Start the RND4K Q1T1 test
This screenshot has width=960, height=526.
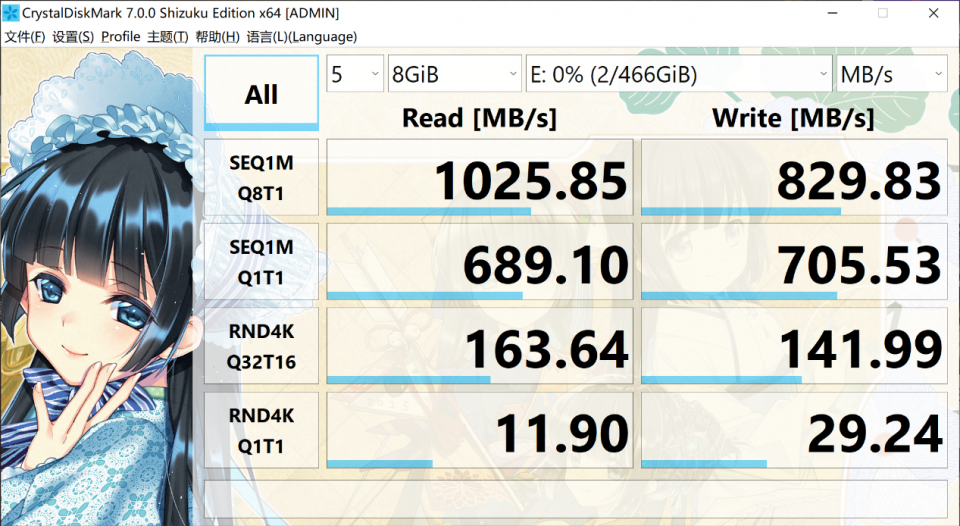(261, 430)
